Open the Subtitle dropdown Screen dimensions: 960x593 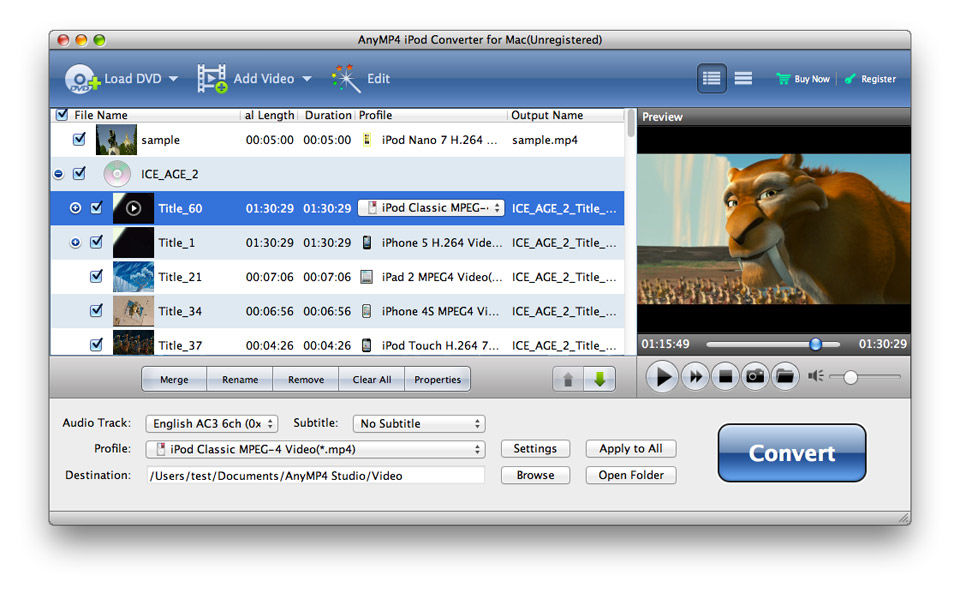click(x=419, y=423)
